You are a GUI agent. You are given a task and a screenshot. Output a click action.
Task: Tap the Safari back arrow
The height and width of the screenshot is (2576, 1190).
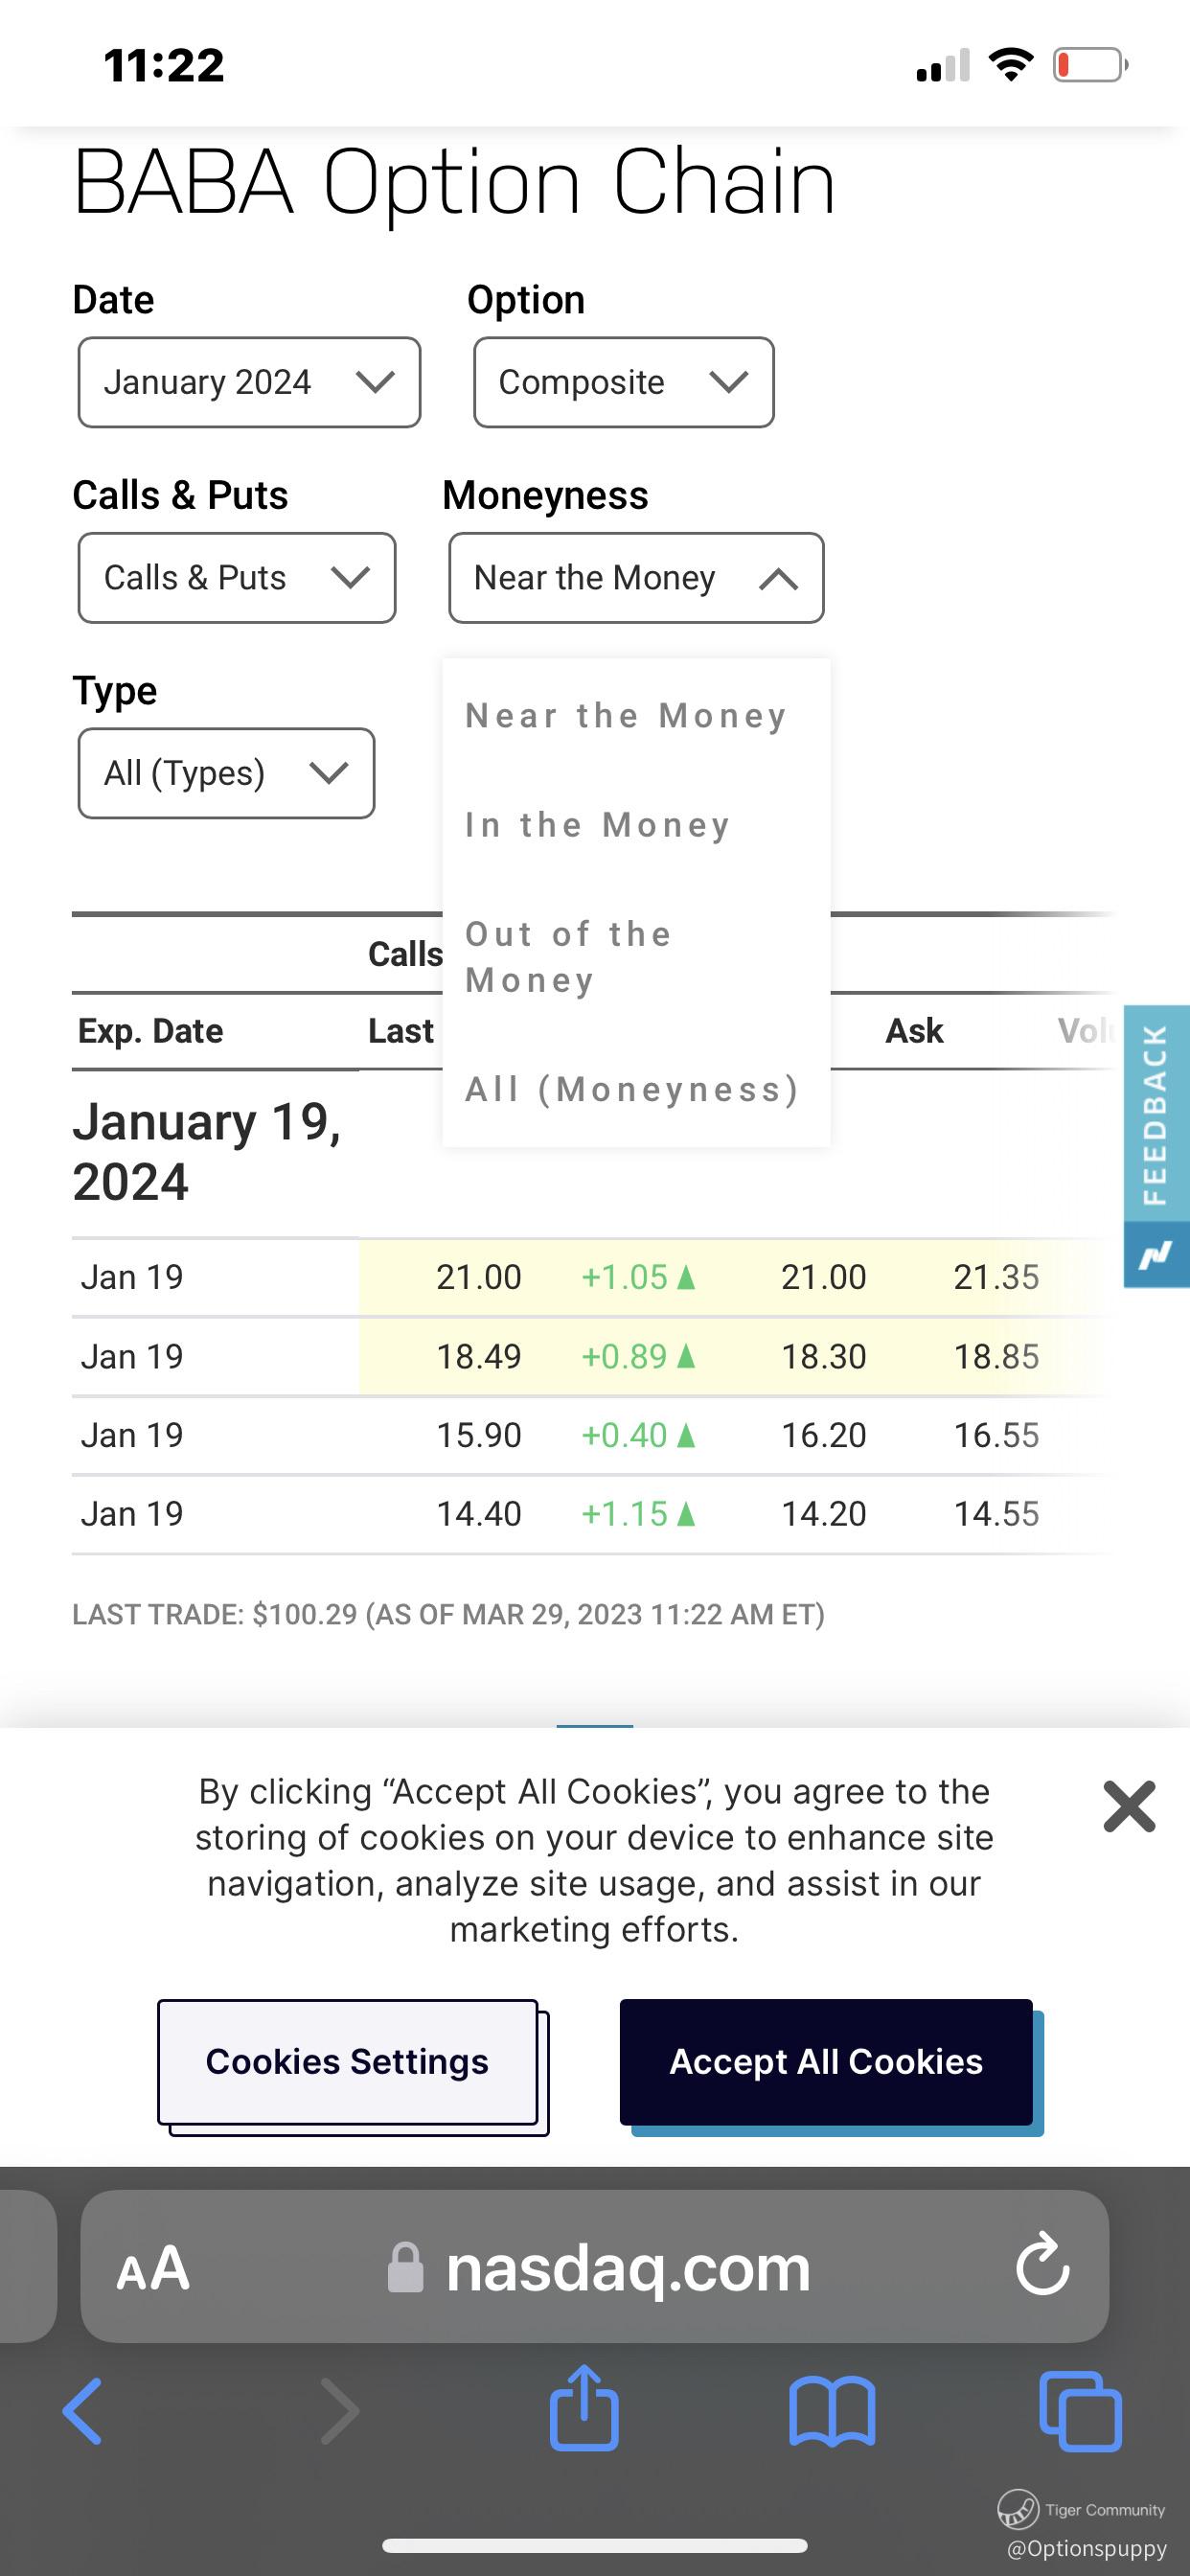[83, 2411]
